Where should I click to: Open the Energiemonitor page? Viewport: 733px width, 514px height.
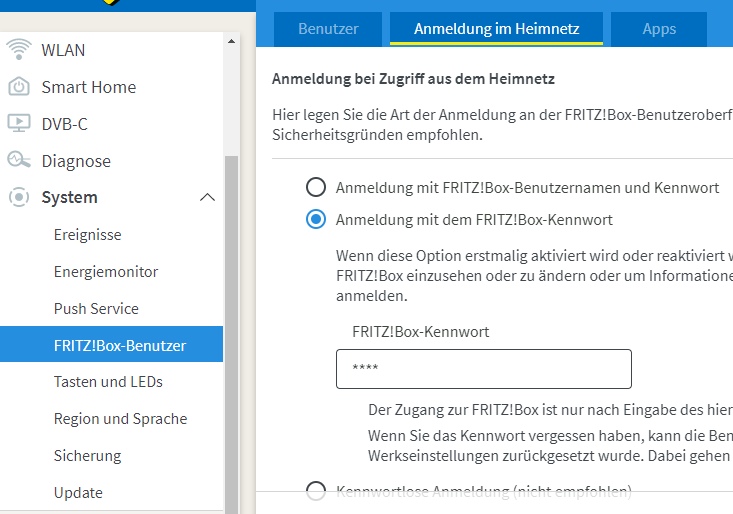[106, 272]
